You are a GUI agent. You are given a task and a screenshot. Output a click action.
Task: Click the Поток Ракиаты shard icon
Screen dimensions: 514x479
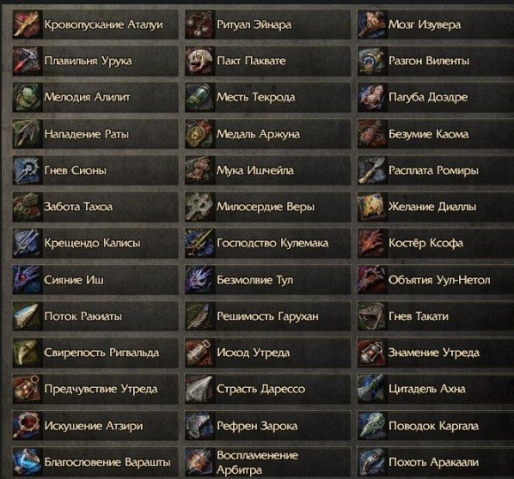coord(28,316)
